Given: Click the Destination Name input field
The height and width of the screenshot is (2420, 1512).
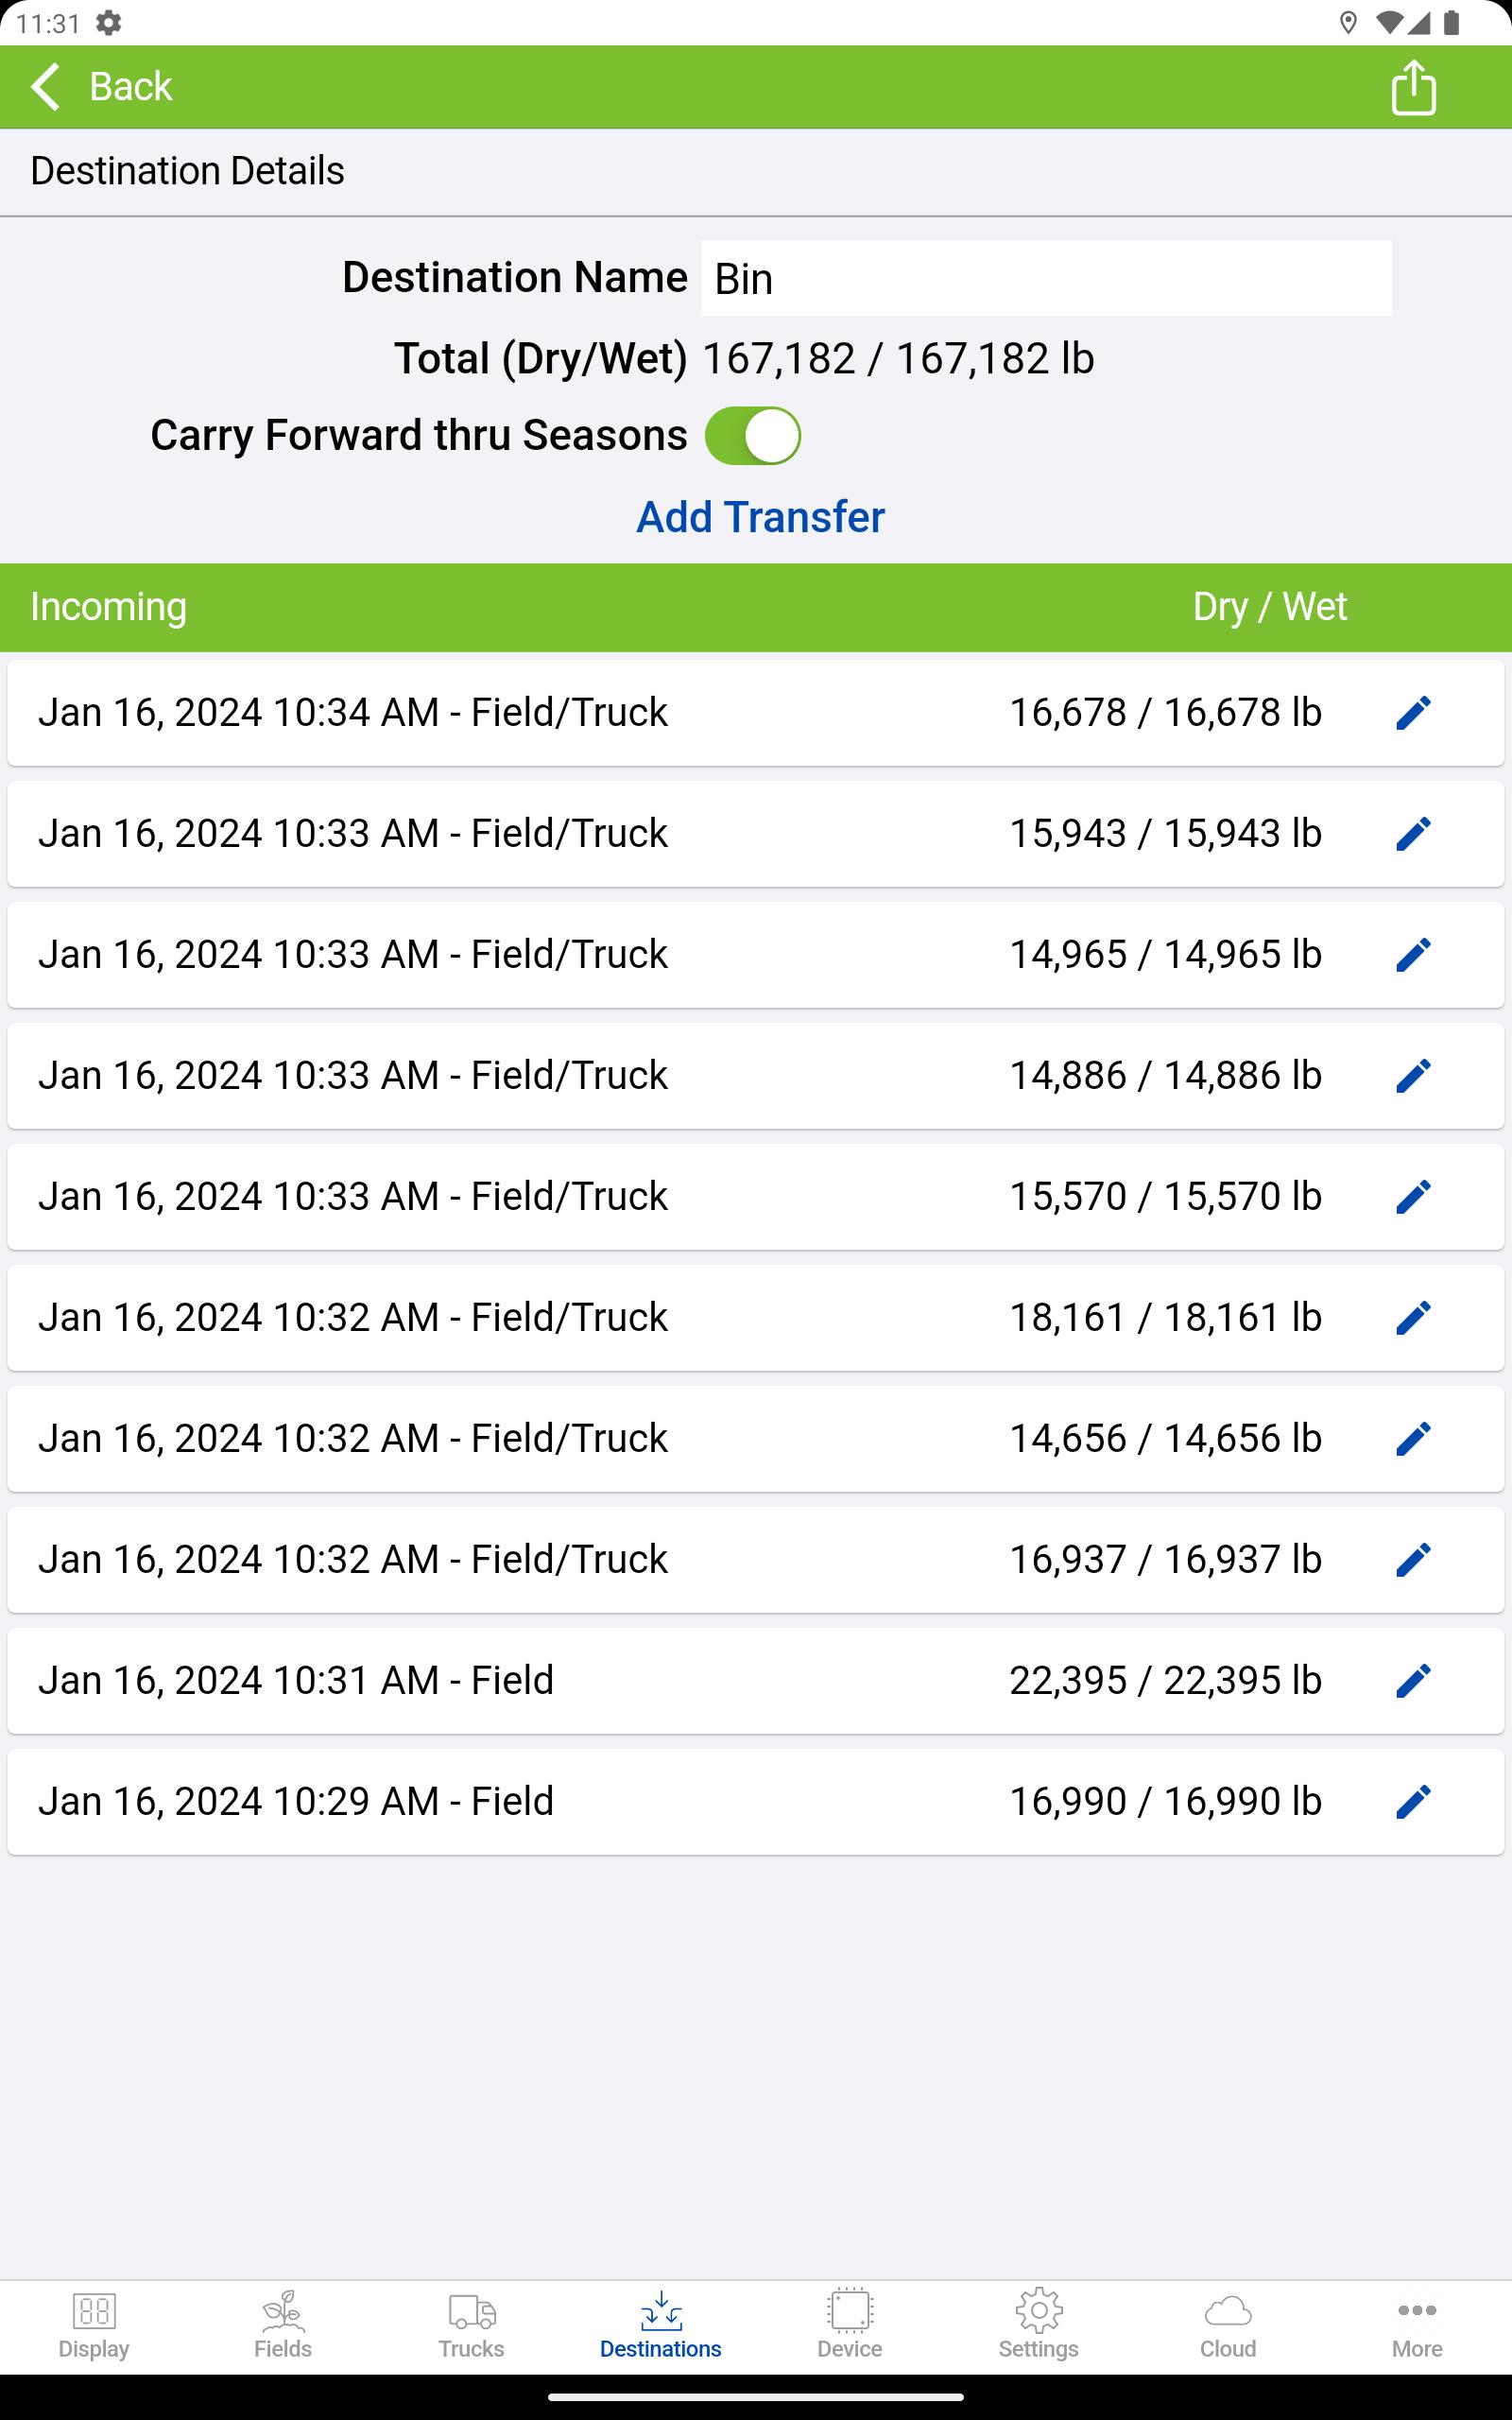Looking at the screenshot, I should (1046, 279).
